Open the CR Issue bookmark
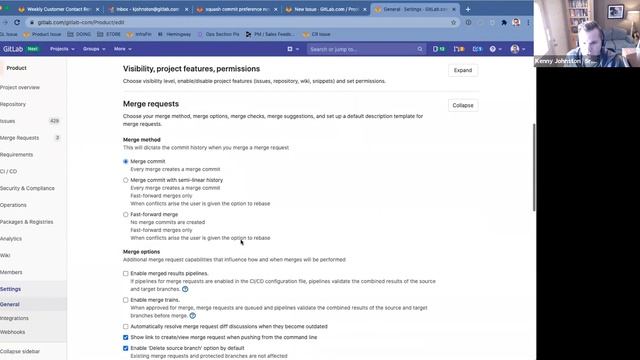The width and height of the screenshot is (640, 360). pyautogui.click(x=317, y=34)
